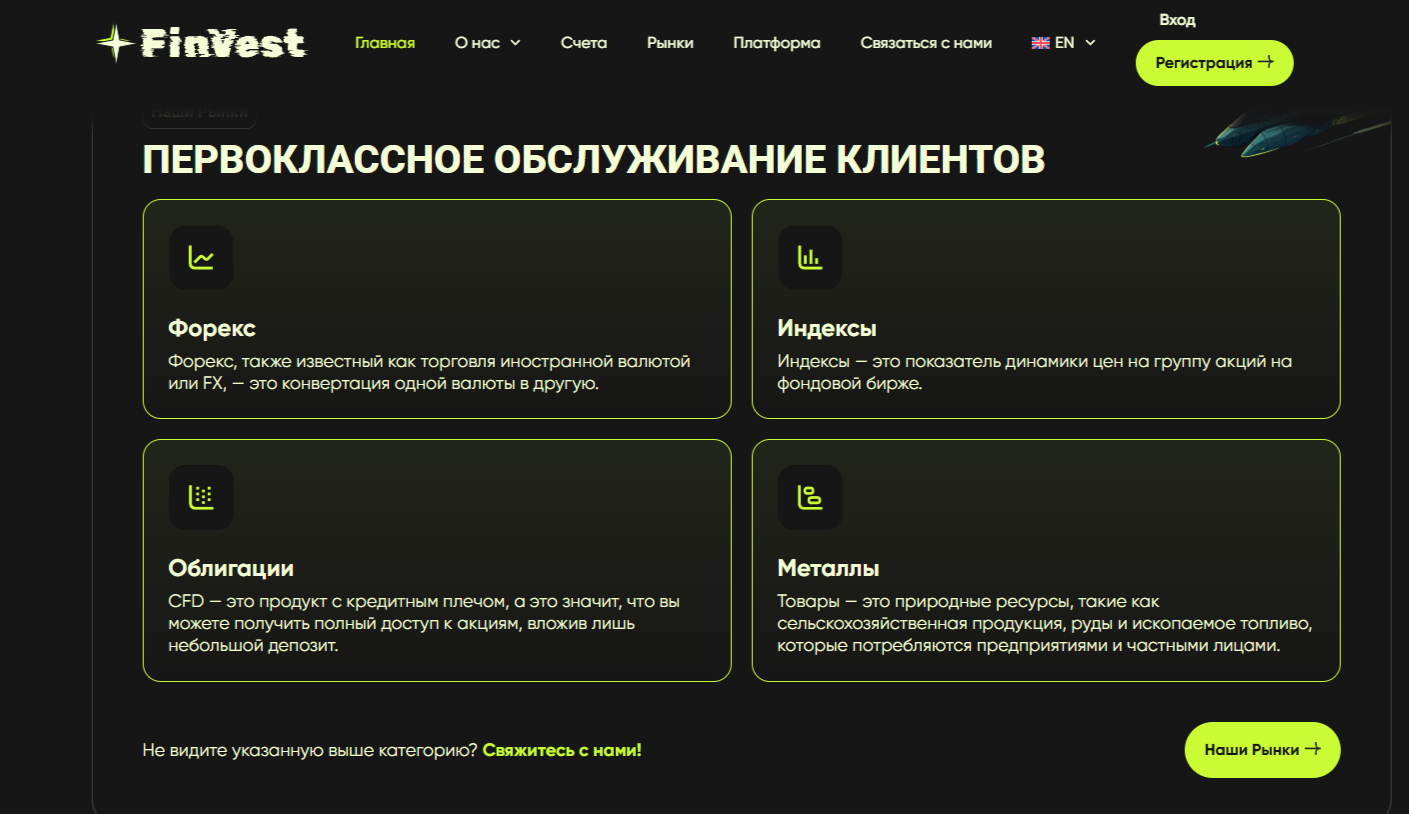Click the chevron next to О нас
The width and height of the screenshot is (1409, 814).
point(515,43)
